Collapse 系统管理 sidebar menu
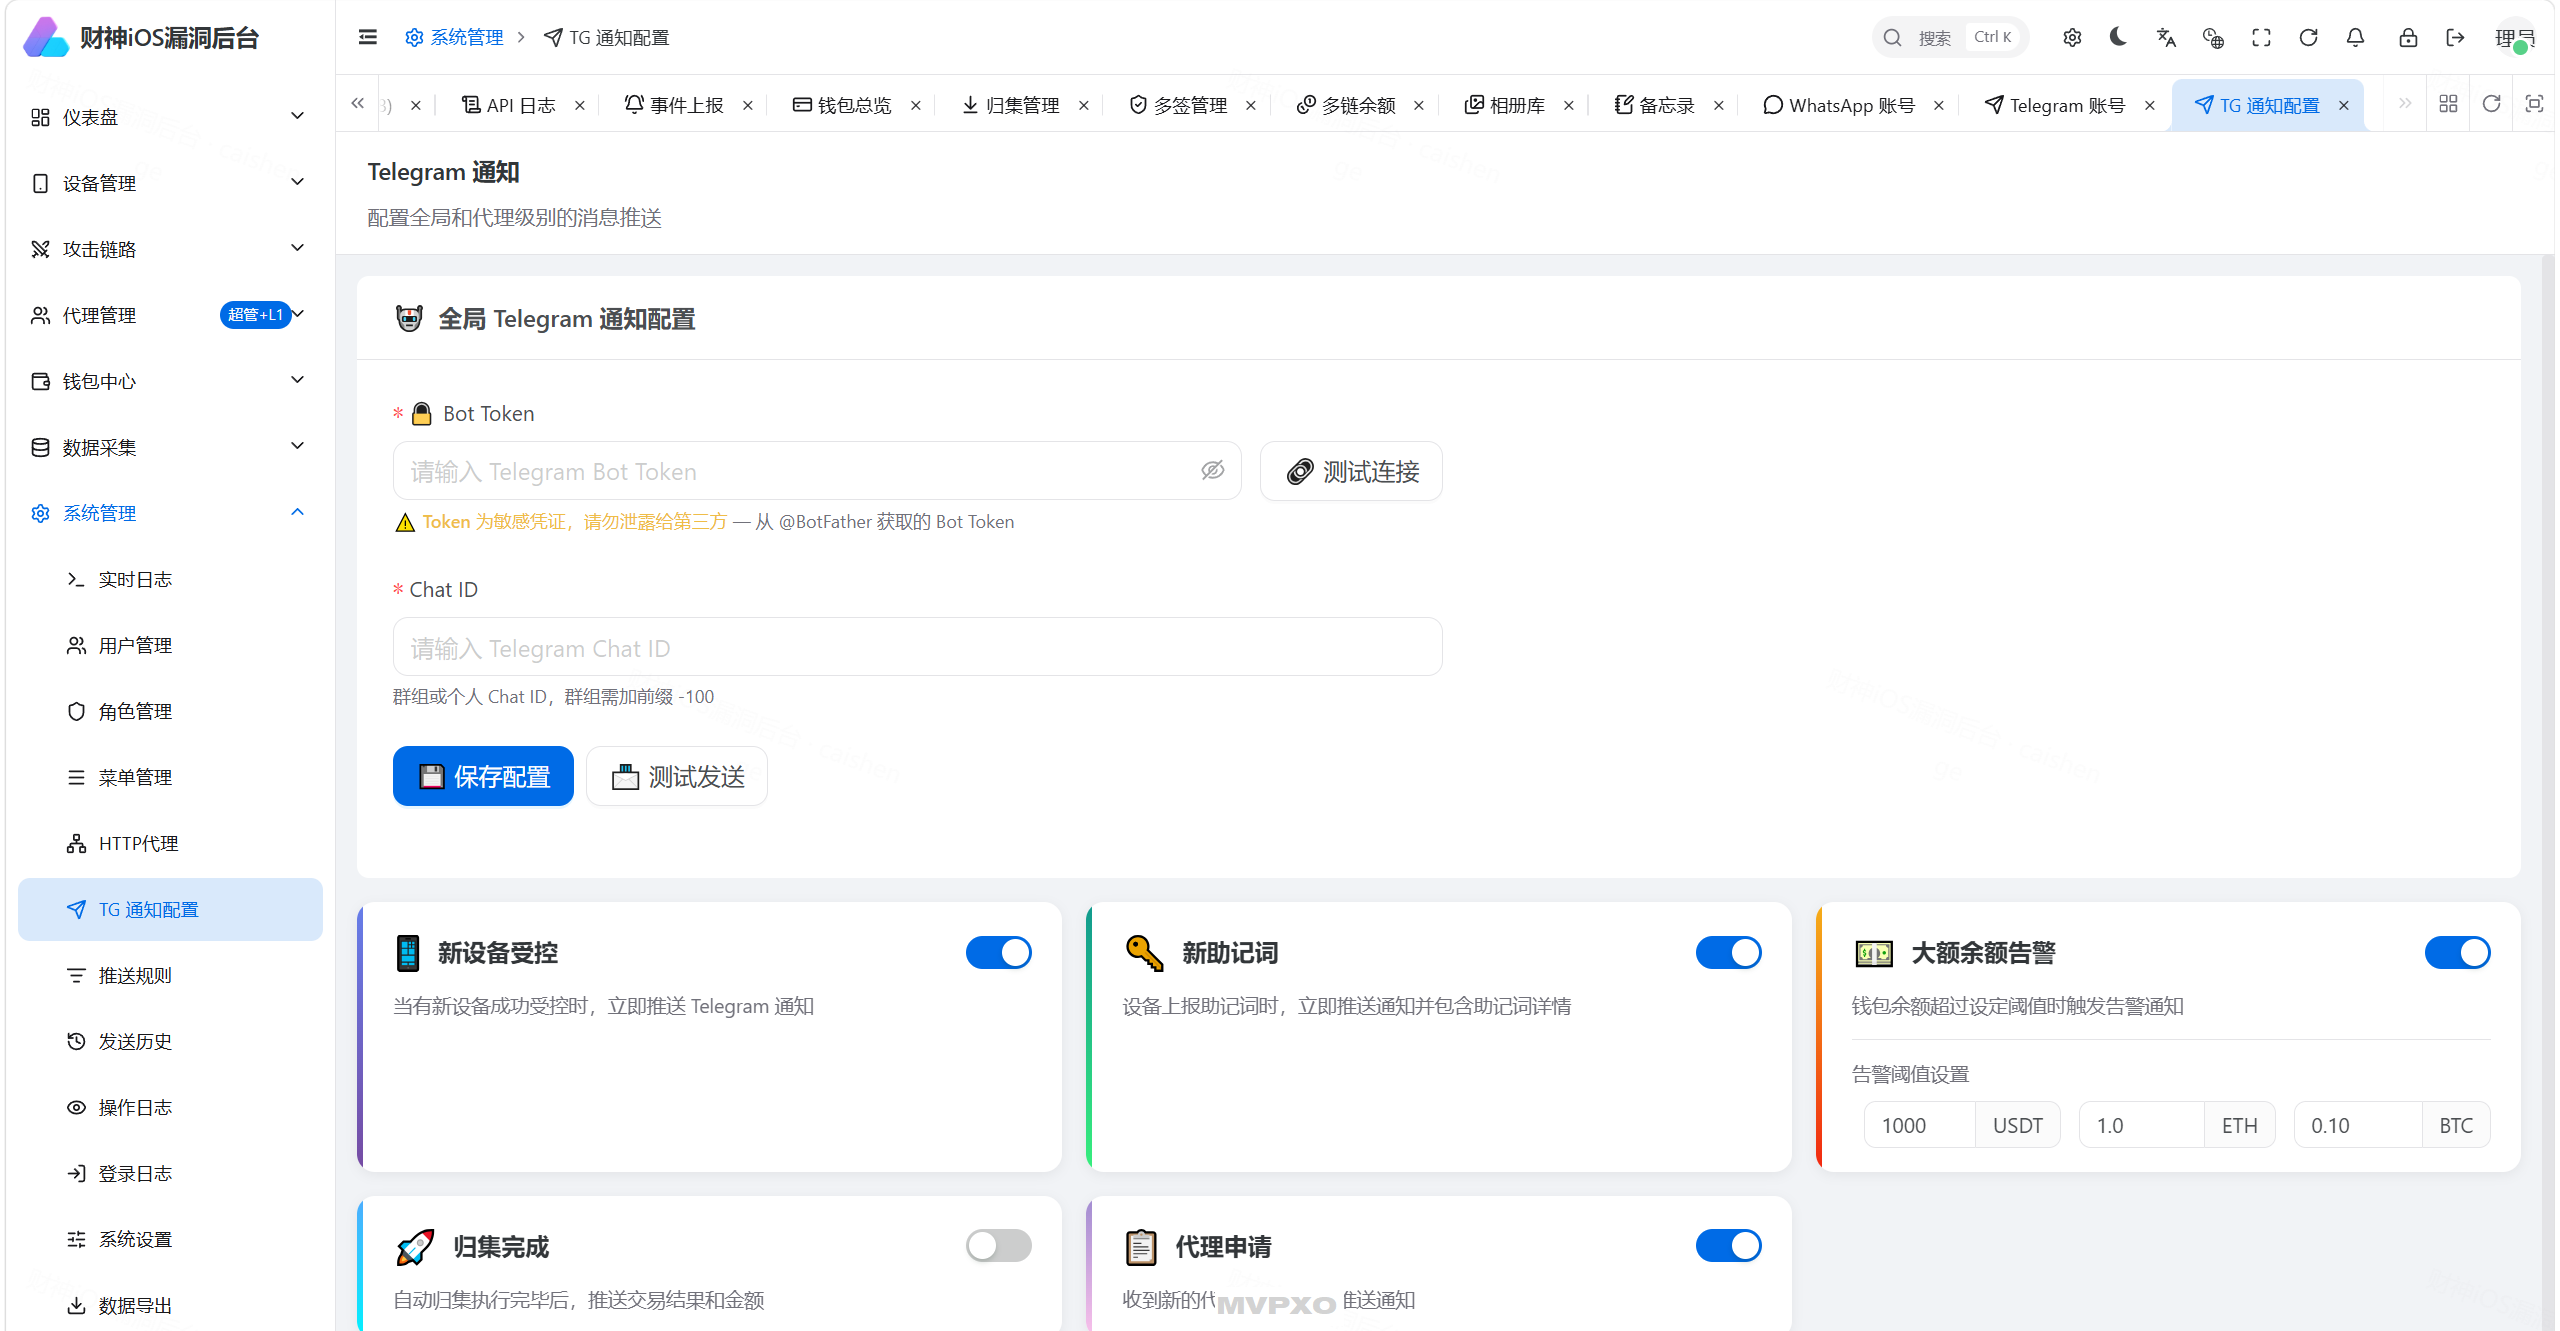The height and width of the screenshot is (1331, 2560). pos(169,513)
